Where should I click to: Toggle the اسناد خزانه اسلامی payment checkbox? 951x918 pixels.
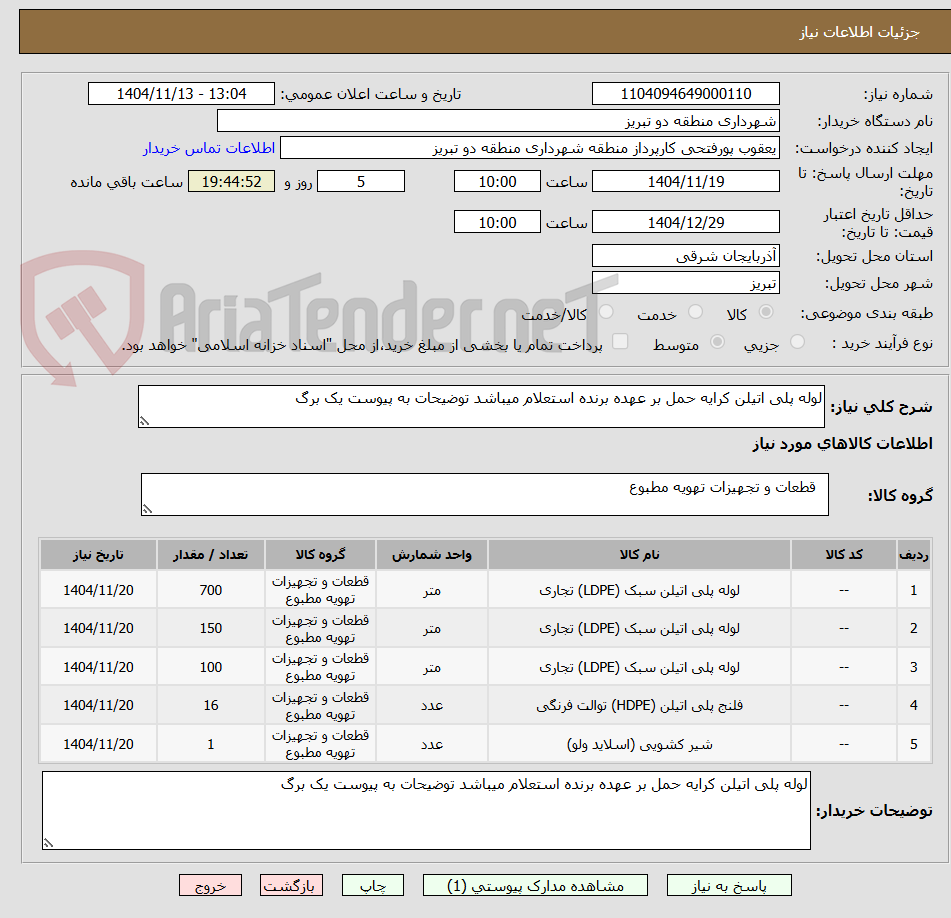620,341
